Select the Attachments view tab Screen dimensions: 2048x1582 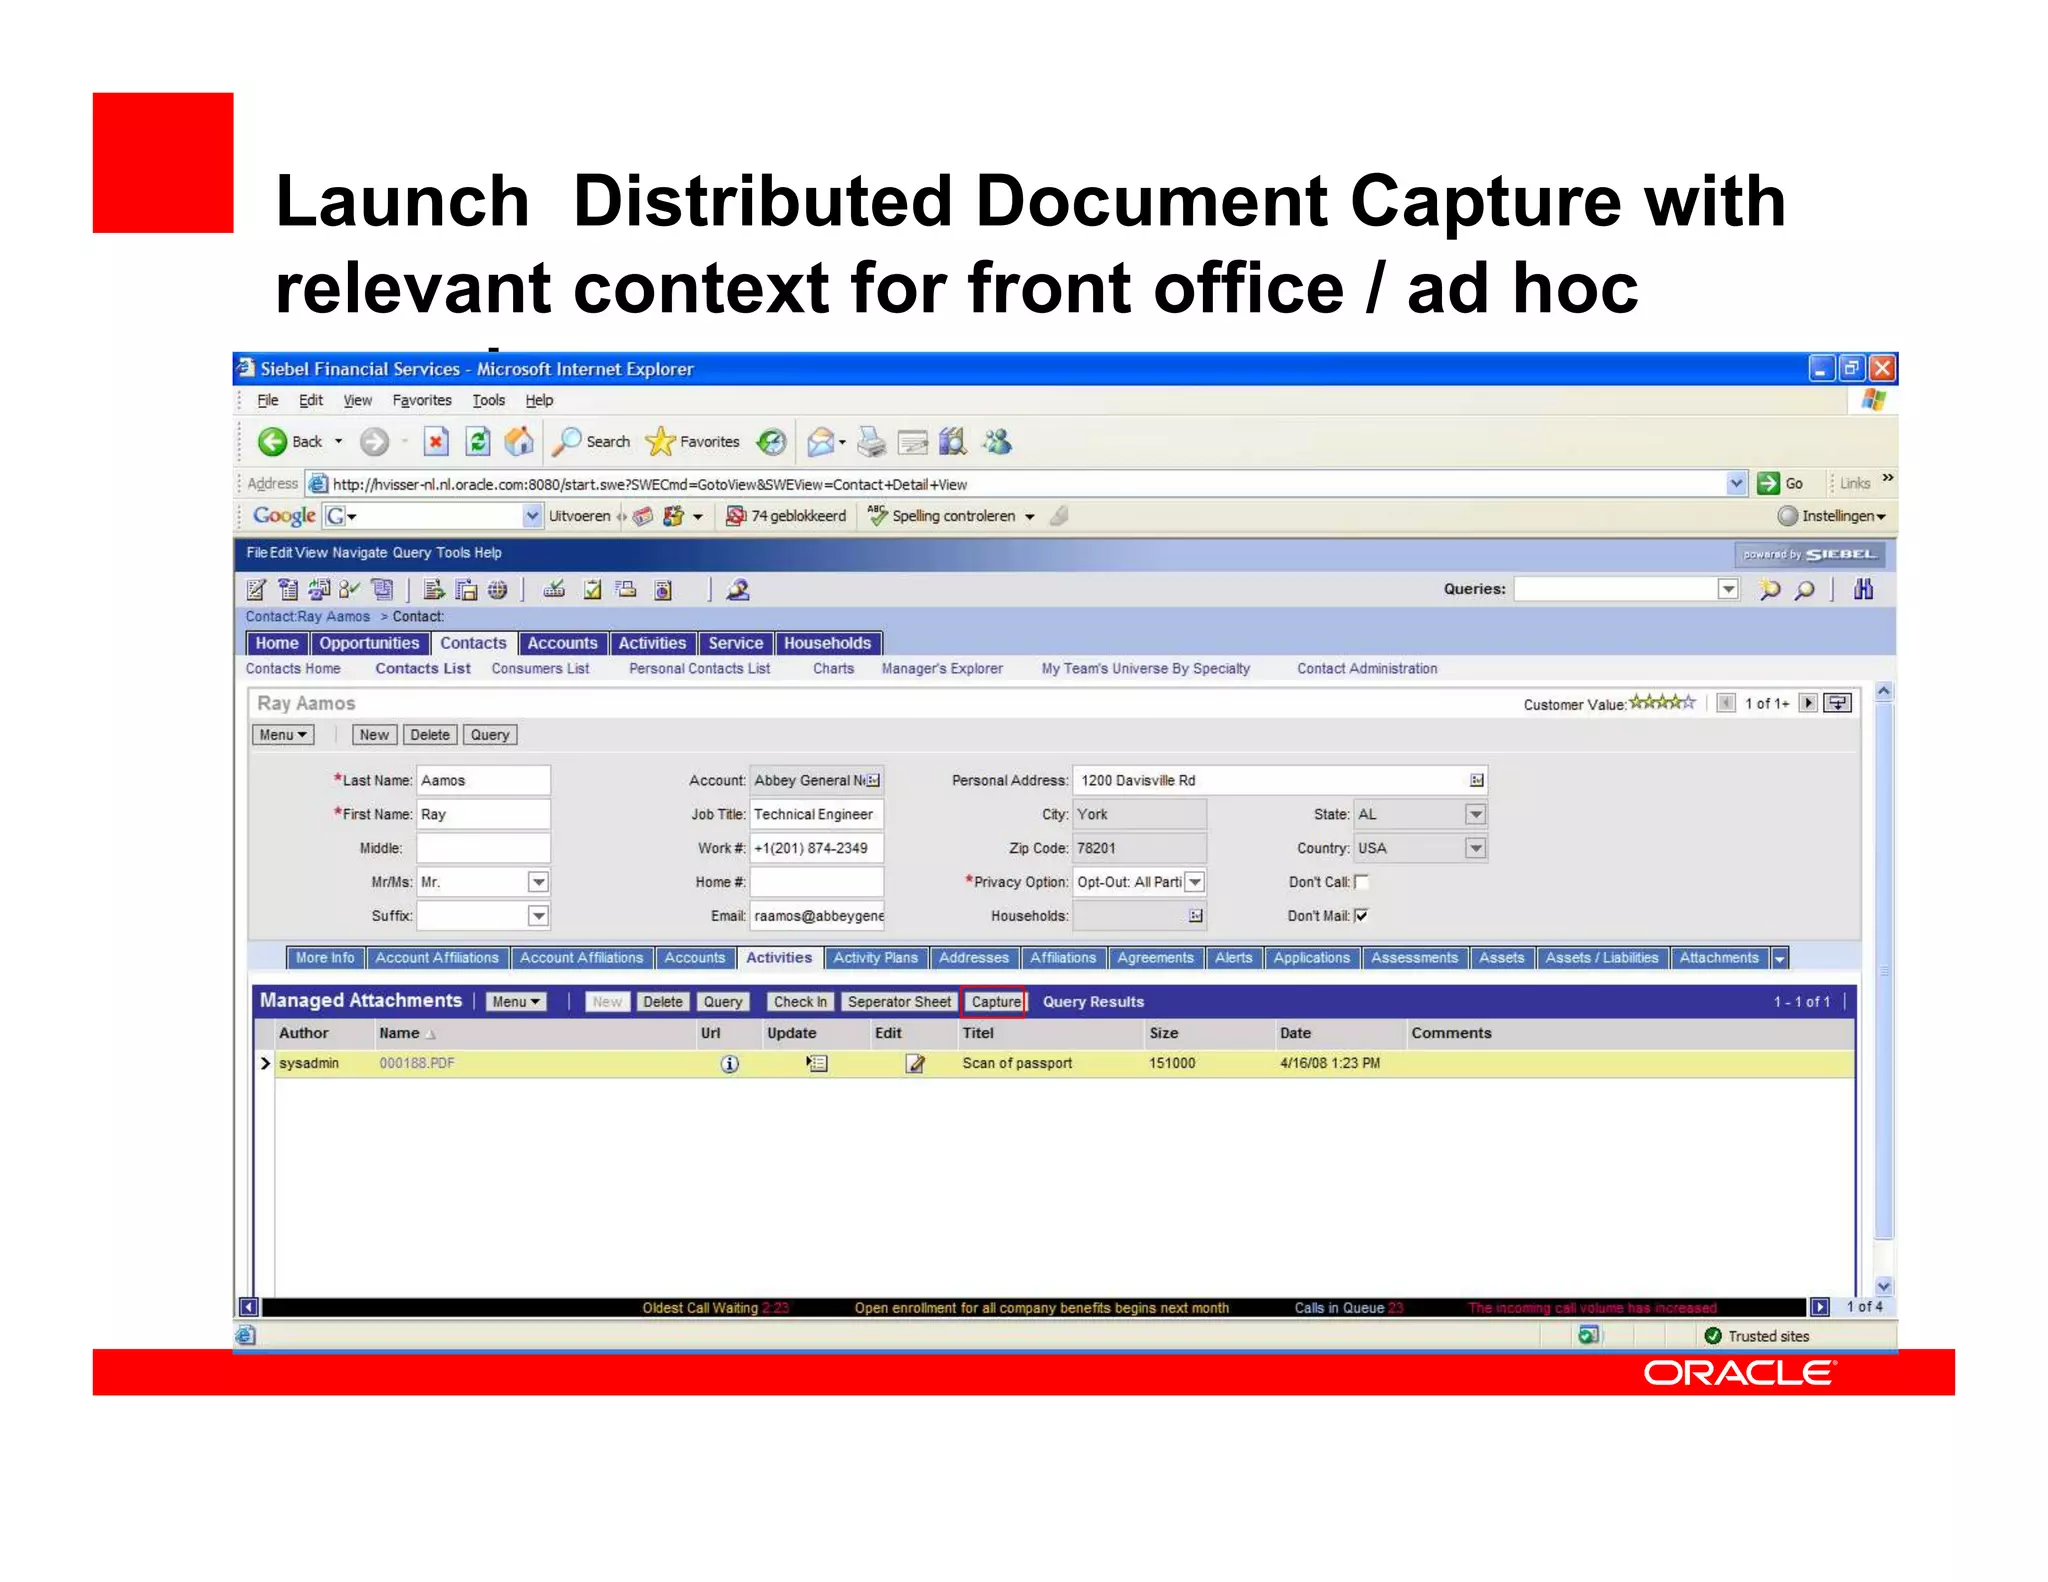pos(1718,958)
